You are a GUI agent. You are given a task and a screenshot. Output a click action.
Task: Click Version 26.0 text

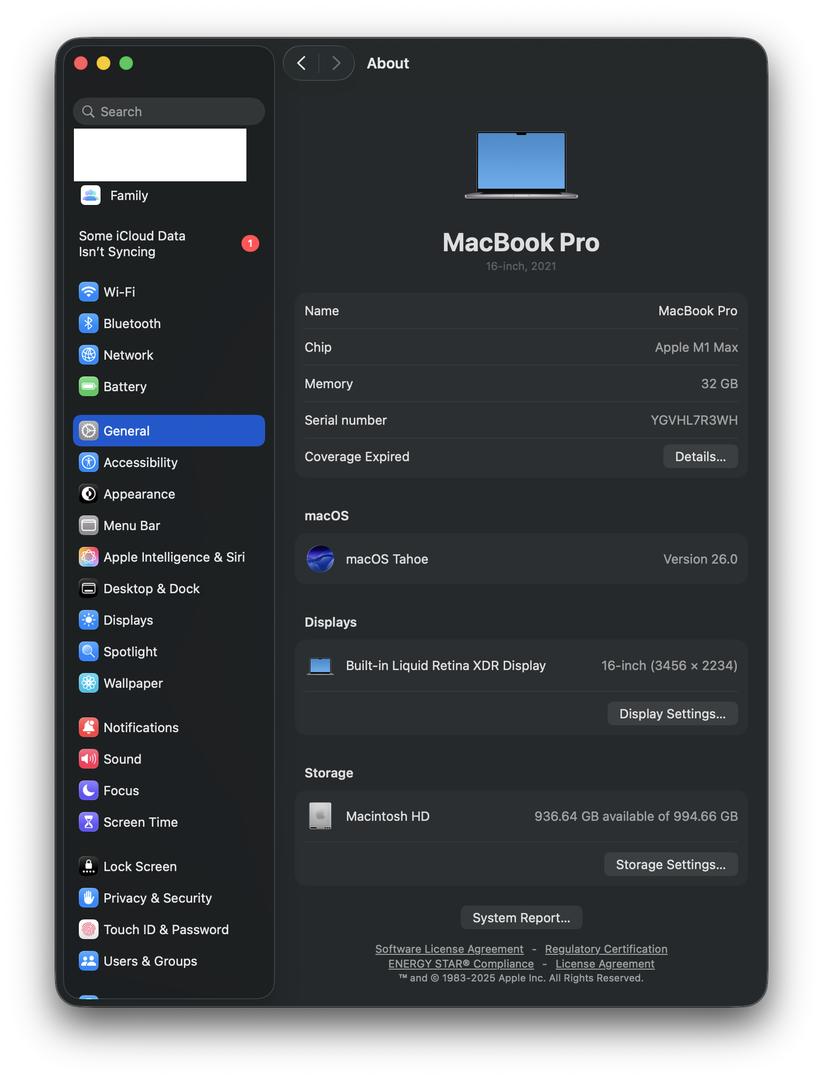[700, 559]
